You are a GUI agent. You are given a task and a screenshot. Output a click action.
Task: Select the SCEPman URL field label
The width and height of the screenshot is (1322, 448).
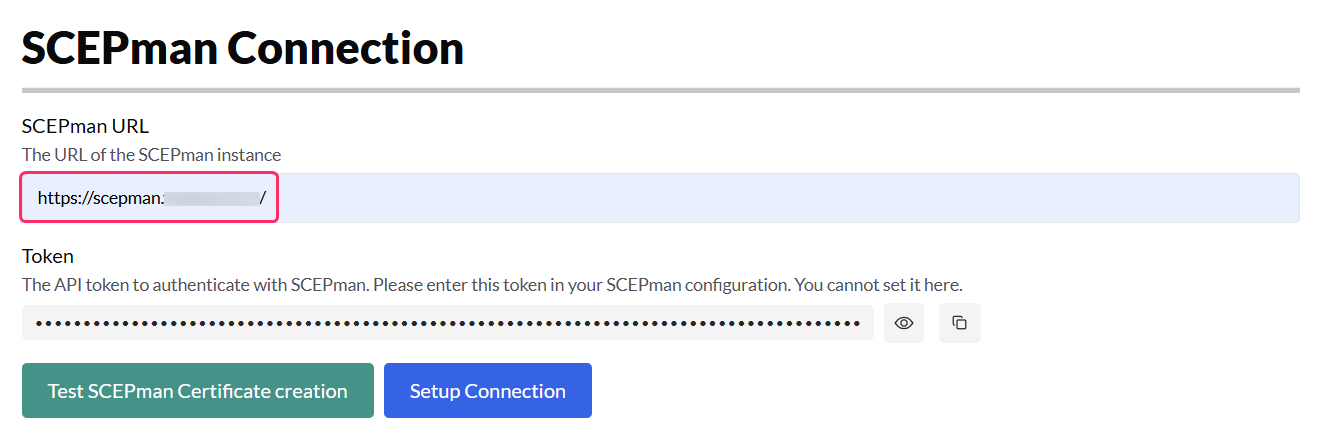pyautogui.click(x=85, y=126)
